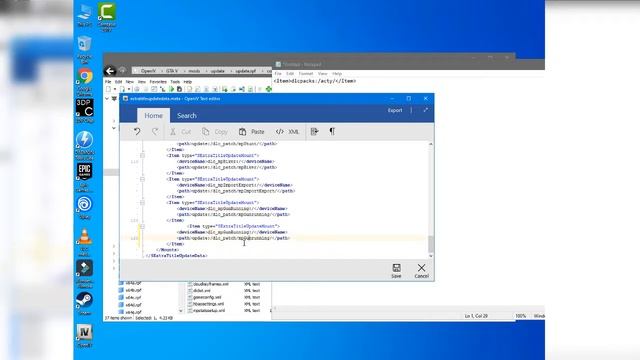
Task: Open the Steam desktop shortcut
Action: pos(84,304)
